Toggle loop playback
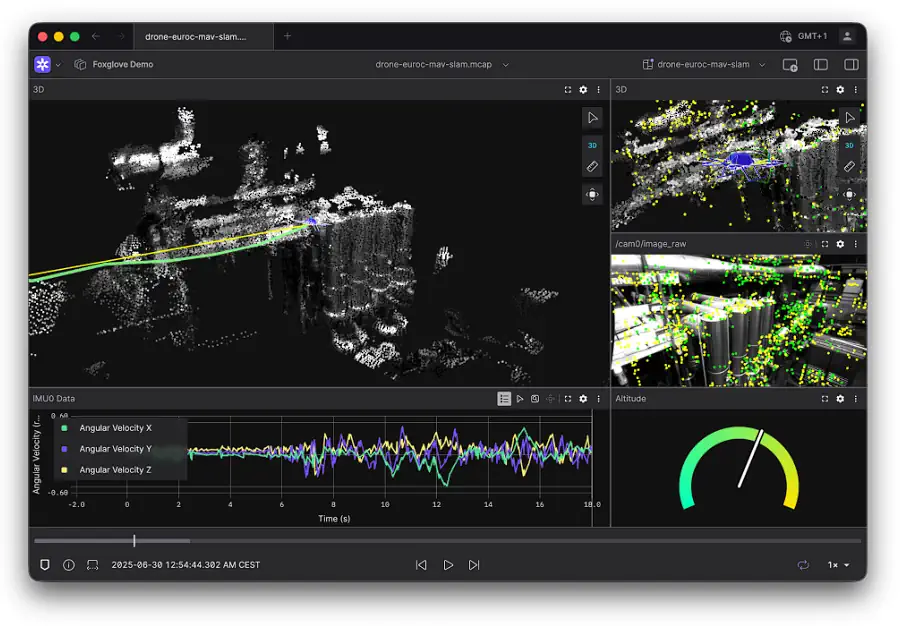Viewport: 903px width, 626px height. (x=803, y=565)
